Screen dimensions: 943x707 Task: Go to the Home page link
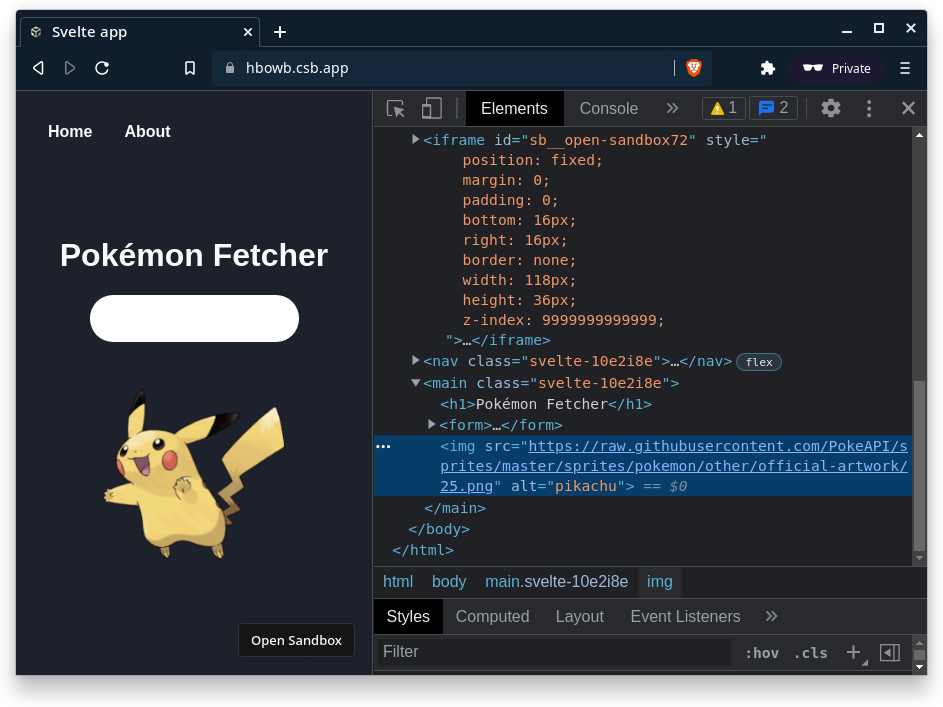(x=70, y=132)
